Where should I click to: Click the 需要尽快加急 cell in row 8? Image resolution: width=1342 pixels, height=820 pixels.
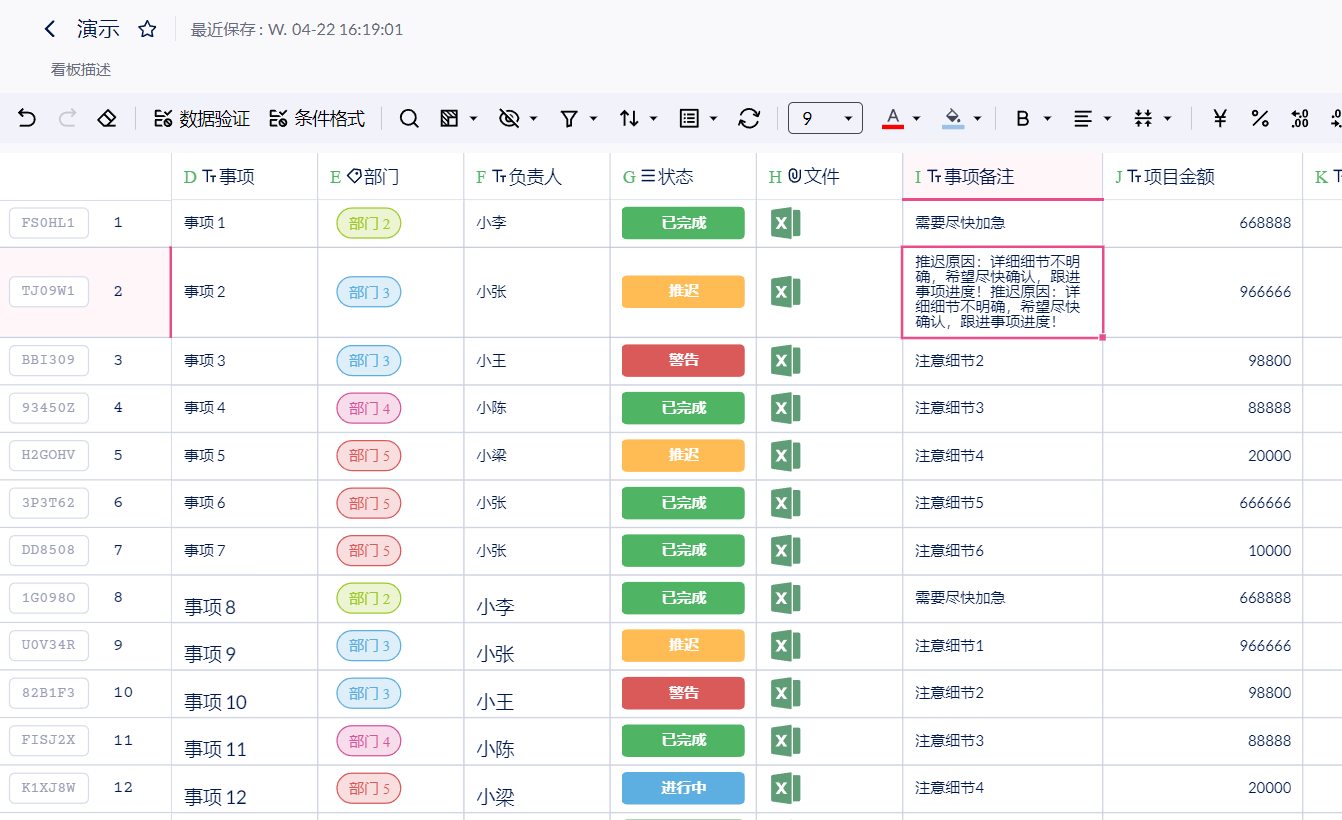pyautogui.click(x=1003, y=598)
